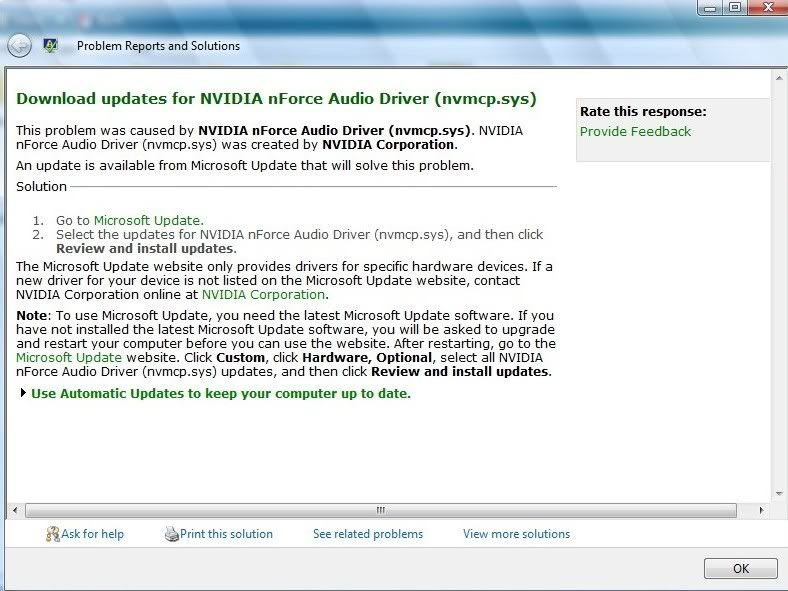This screenshot has height=591, width=788.
Task: Click the printer icon beside Print this solution
Action: point(172,534)
